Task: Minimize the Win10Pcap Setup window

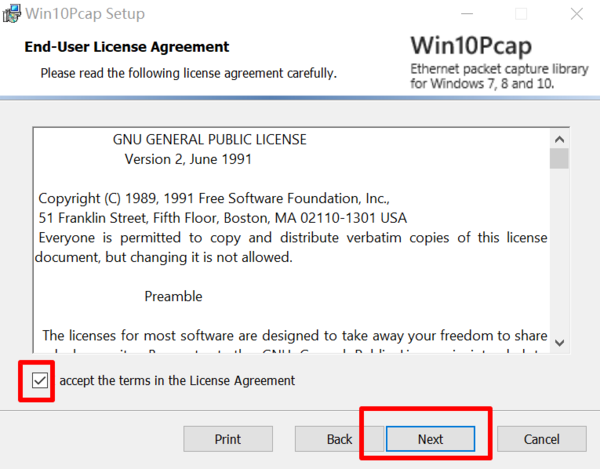Action: click(x=467, y=14)
